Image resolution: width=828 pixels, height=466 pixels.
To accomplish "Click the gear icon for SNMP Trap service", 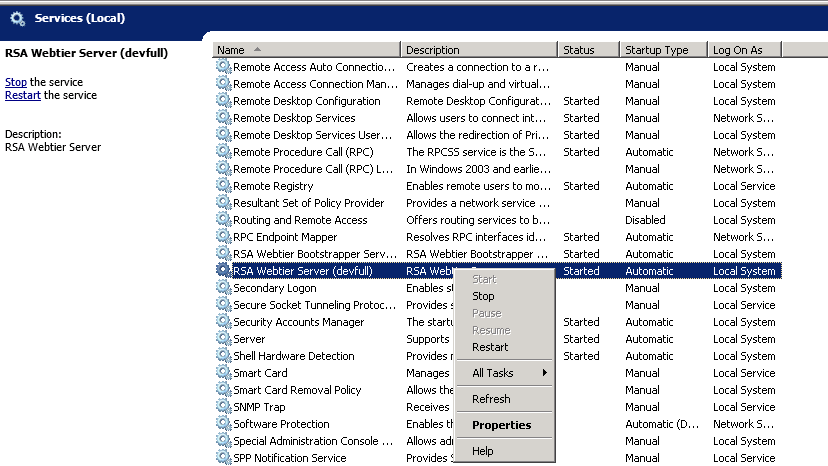I will point(223,407).
